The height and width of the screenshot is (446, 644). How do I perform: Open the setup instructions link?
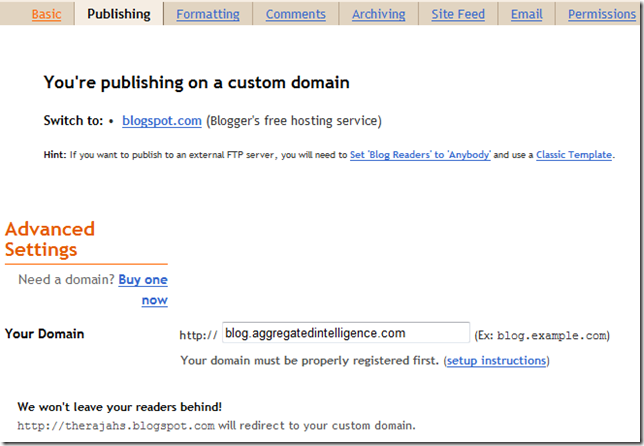pyautogui.click(x=497, y=360)
